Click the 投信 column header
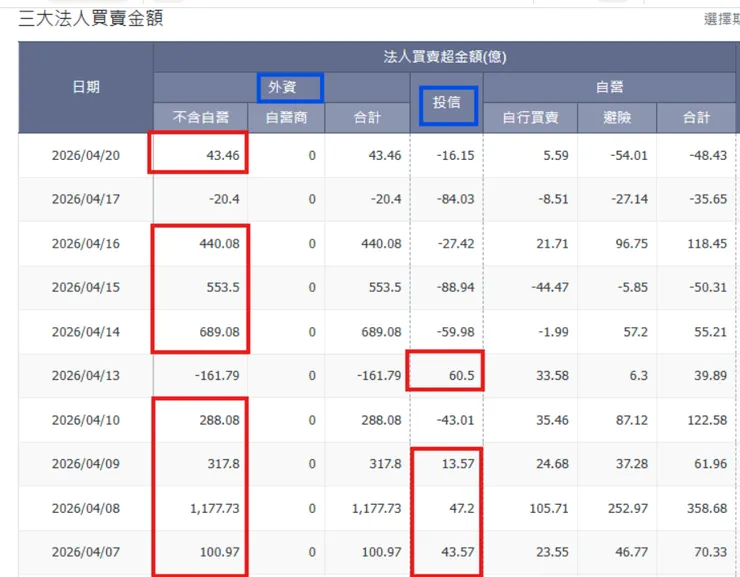Image resolution: width=740 pixels, height=577 pixels. 446,102
